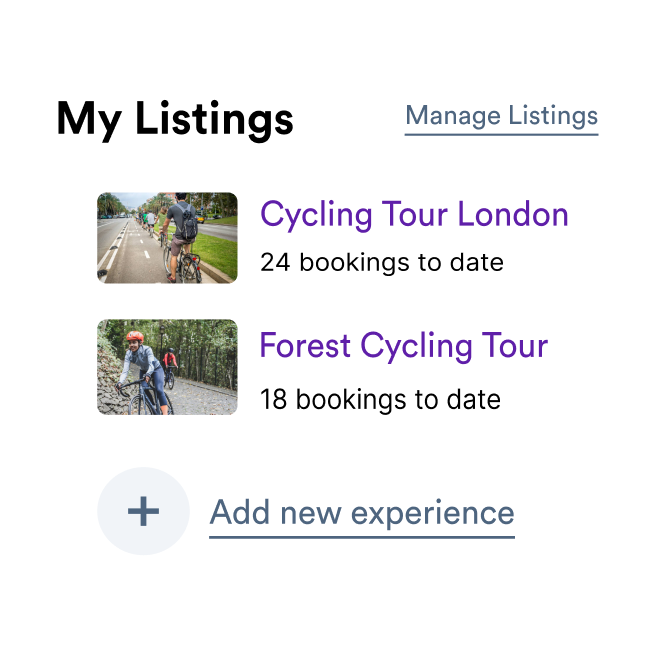The width and height of the screenshot is (658, 658).
Task: Click the number 24 in the booking count
Action: [274, 263]
